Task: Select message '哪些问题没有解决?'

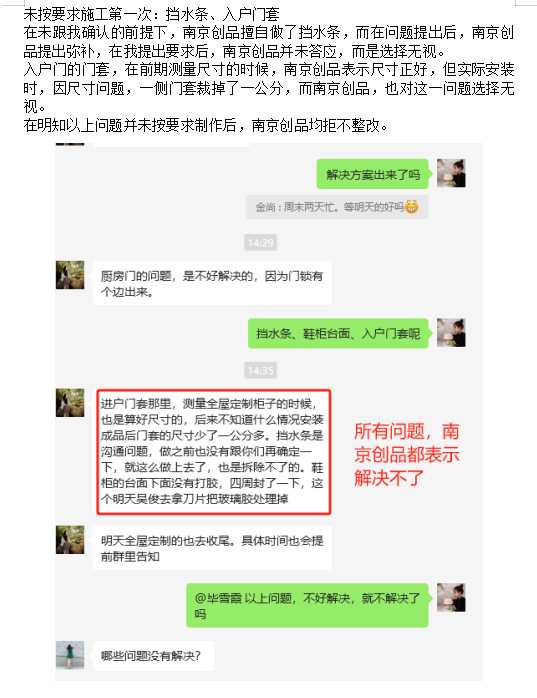Action: [x=154, y=656]
